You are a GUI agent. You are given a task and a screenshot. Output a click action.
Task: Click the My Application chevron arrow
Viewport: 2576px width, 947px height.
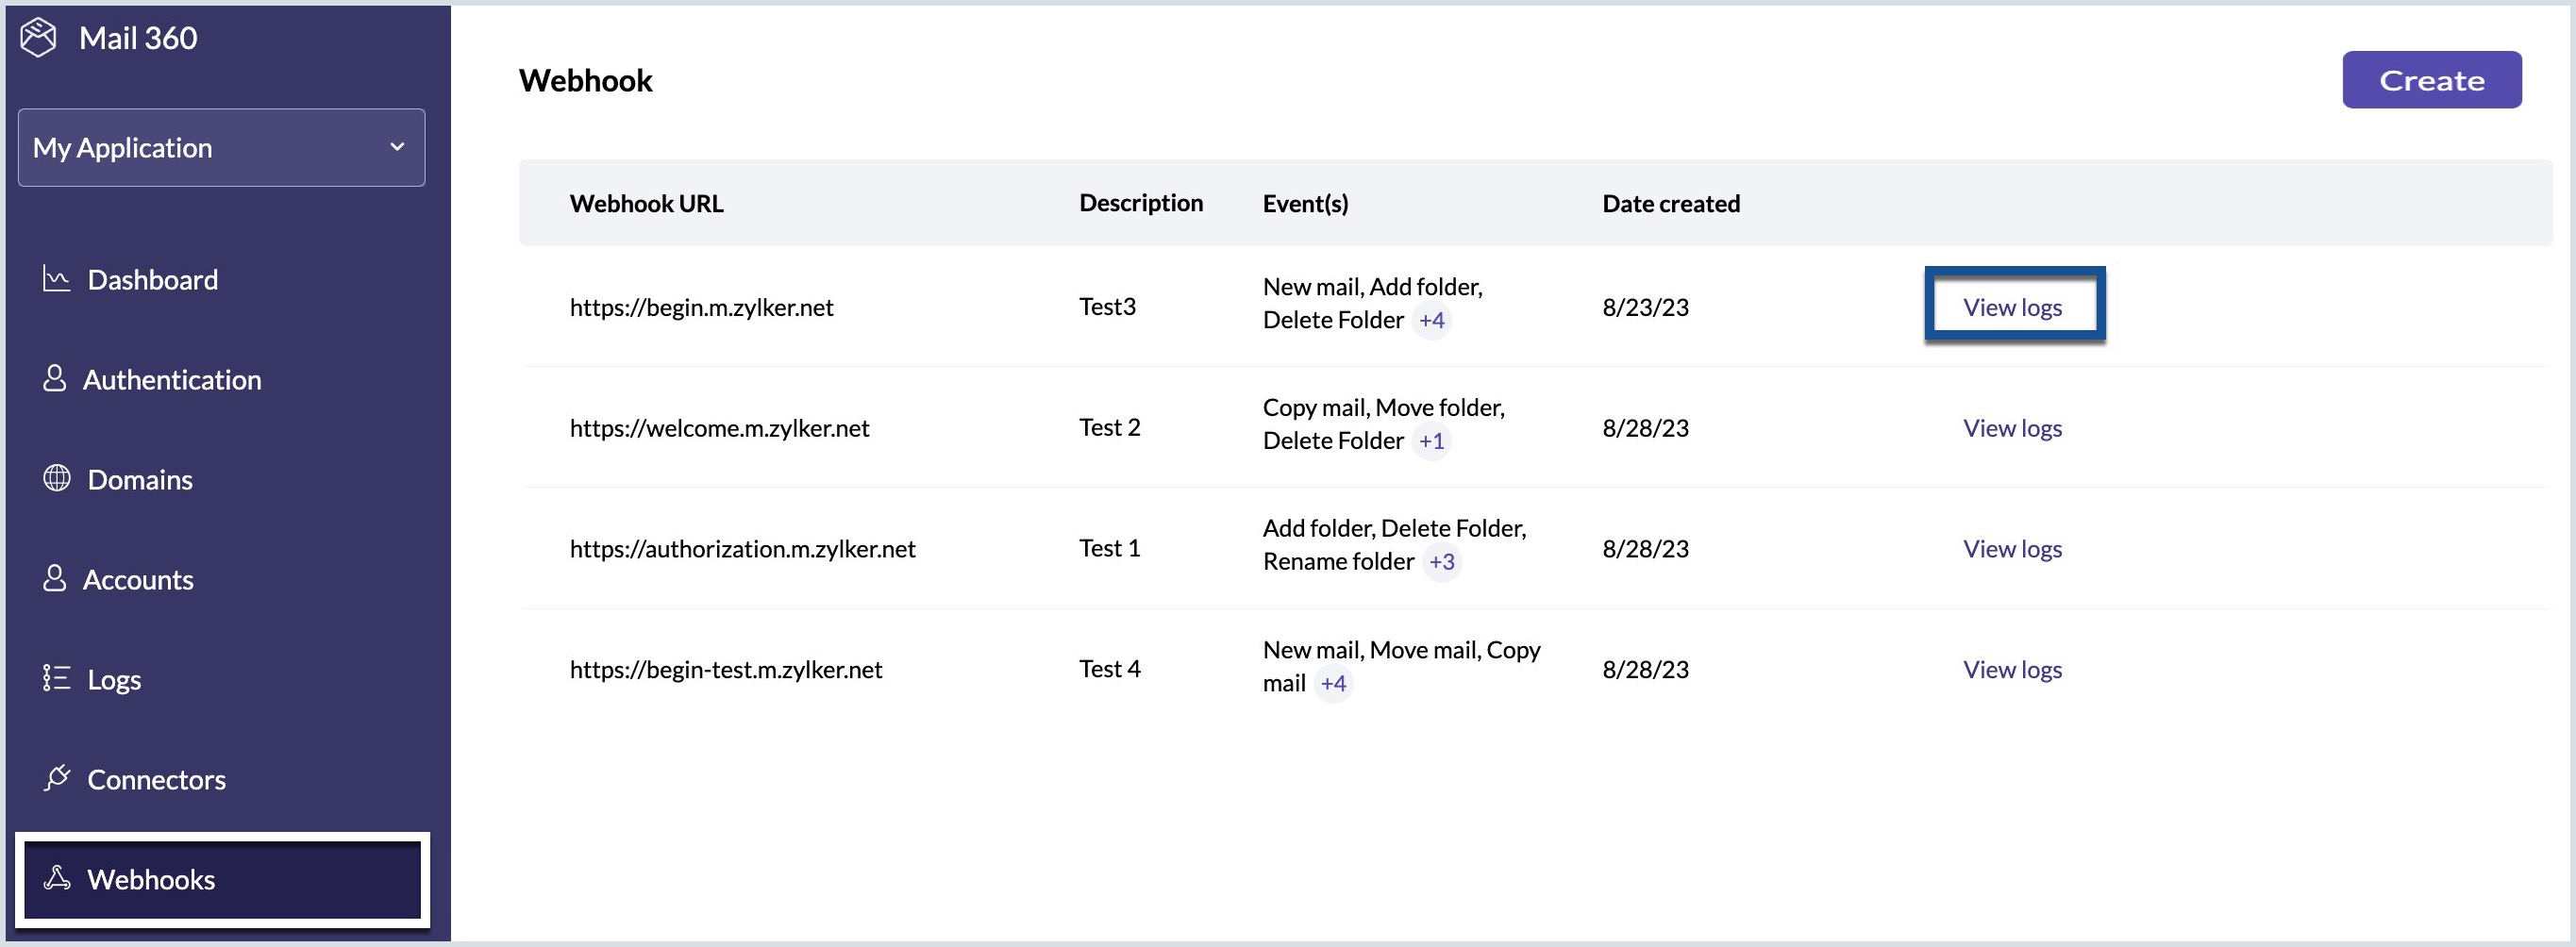coord(397,147)
